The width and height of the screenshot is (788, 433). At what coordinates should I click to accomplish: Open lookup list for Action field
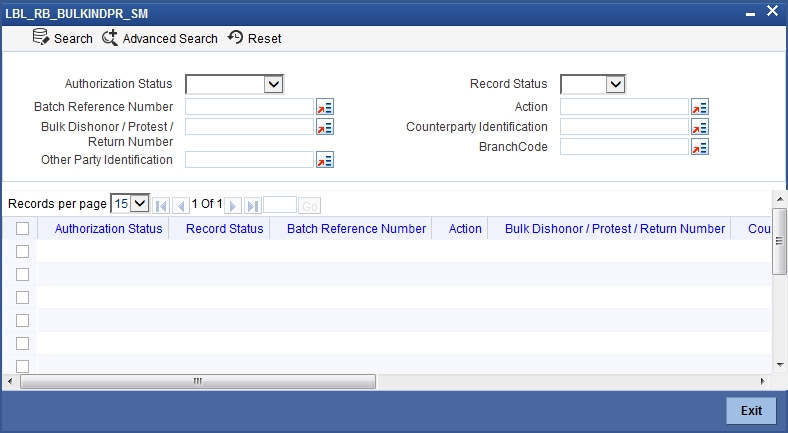(x=700, y=107)
